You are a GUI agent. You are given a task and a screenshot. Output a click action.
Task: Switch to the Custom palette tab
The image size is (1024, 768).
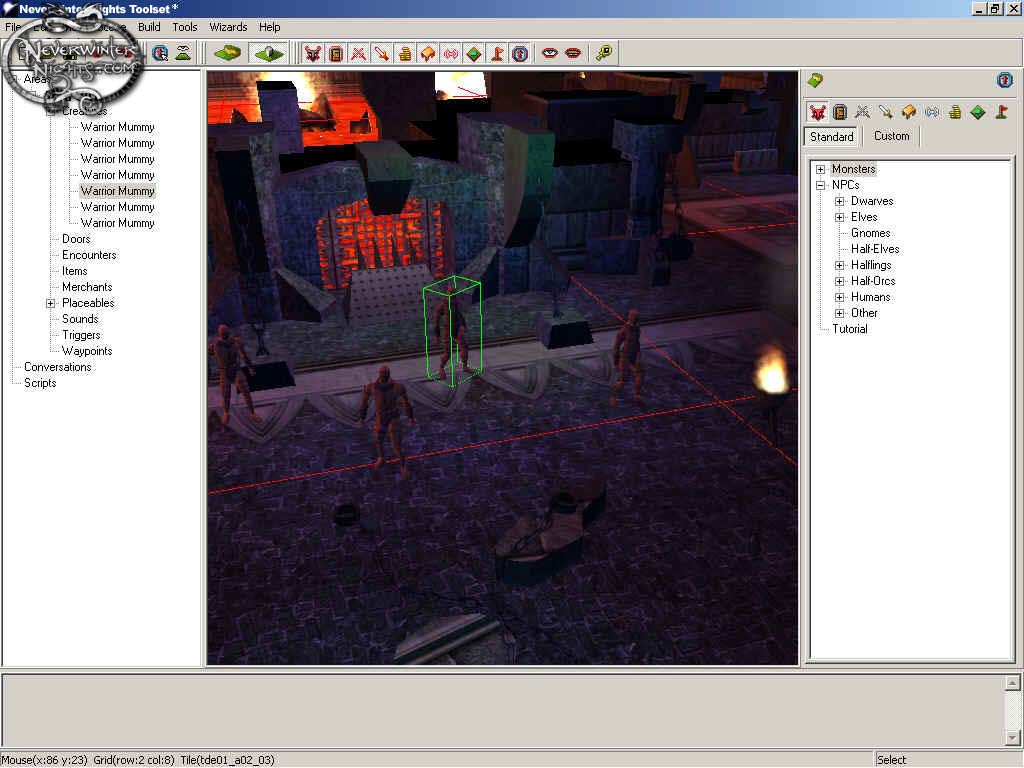coord(891,136)
